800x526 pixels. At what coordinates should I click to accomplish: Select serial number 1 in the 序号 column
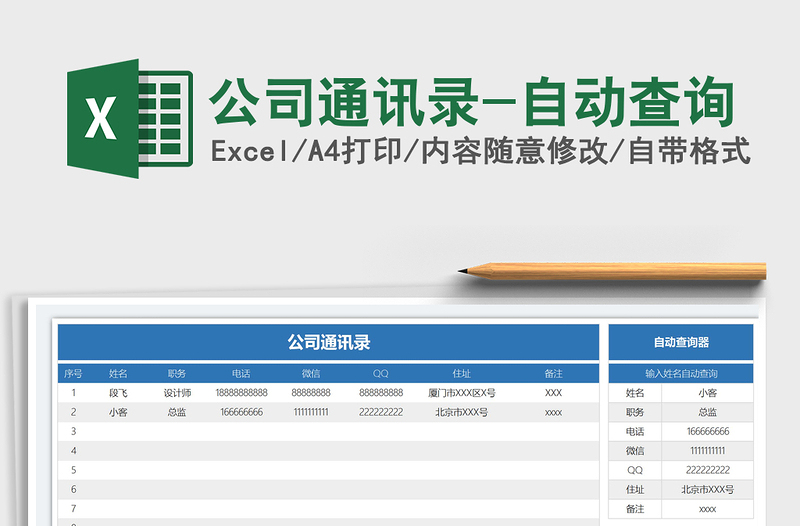click(x=73, y=393)
